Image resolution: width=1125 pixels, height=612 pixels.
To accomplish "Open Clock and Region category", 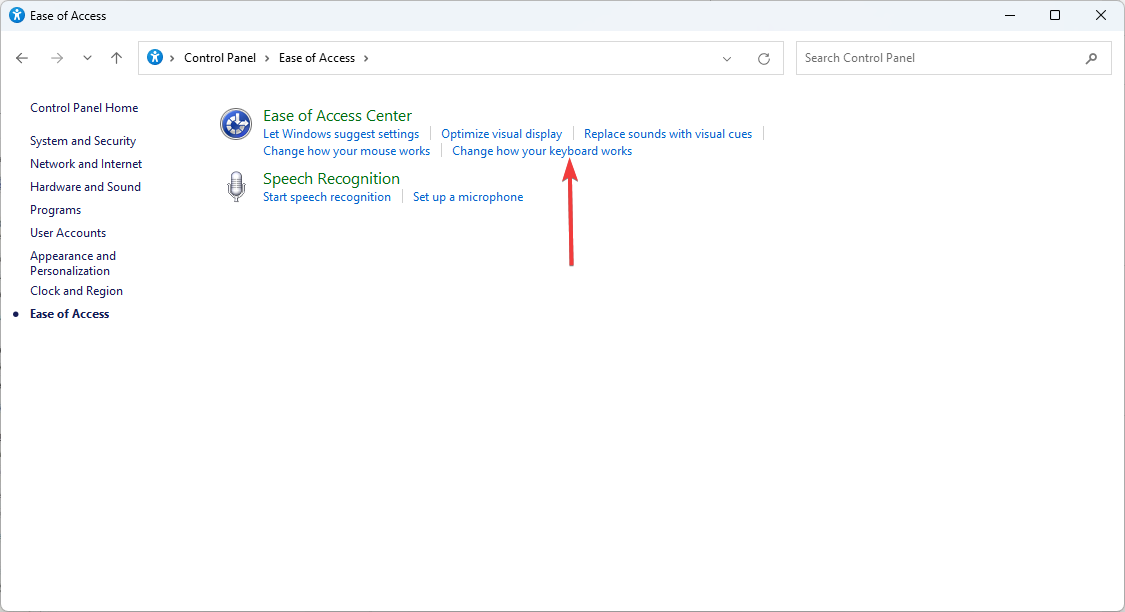I will coord(76,291).
